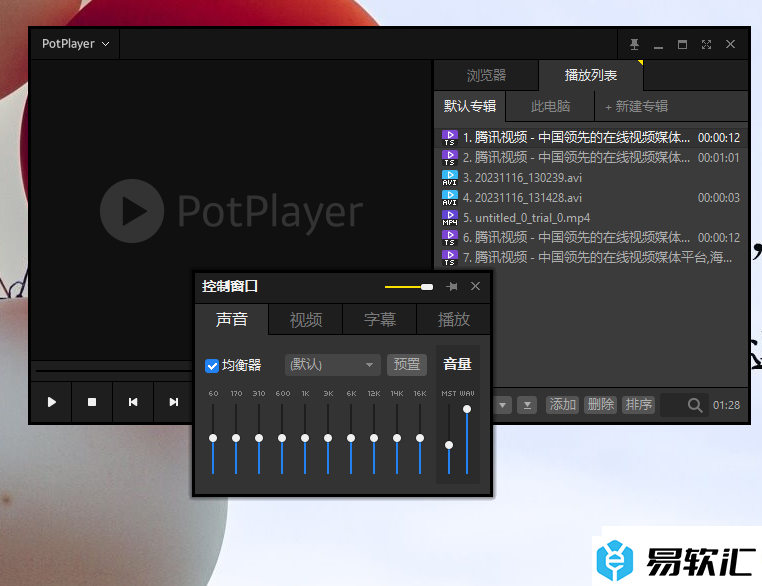Select the 此电脑 tab
The width and height of the screenshot is (762, 586).
point(550,106)
